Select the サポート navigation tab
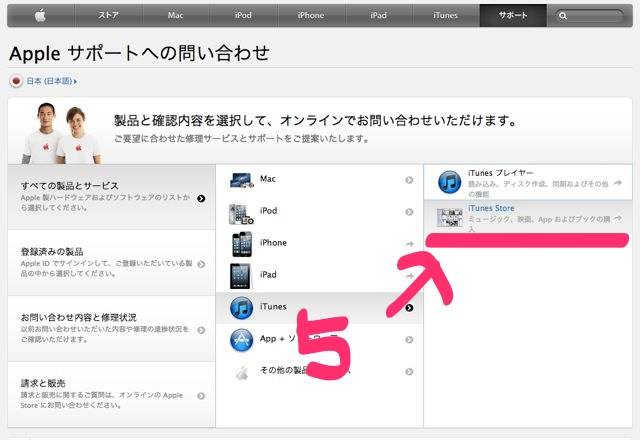This screenshot has width=640, height=440. (513, 16)
